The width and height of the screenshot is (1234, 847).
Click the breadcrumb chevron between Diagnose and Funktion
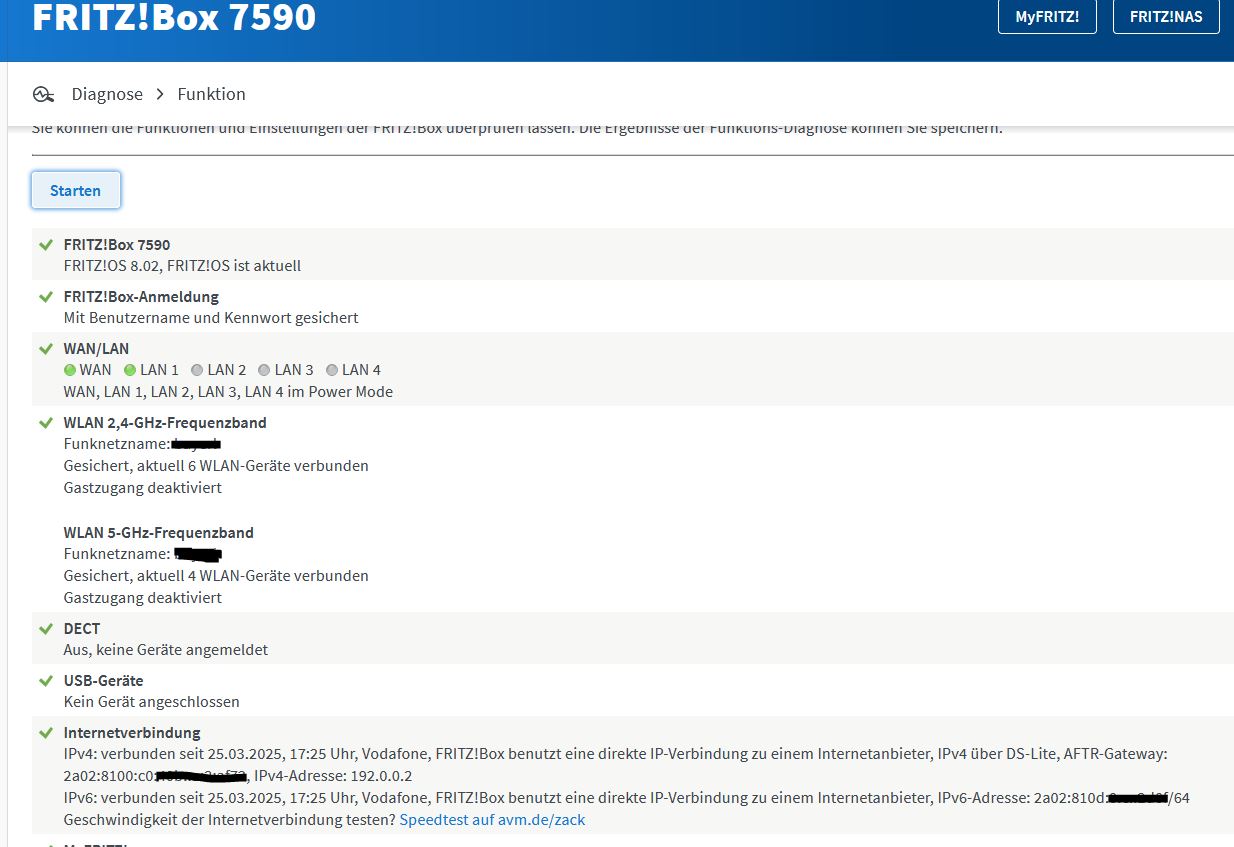click(x=161, y=94)
